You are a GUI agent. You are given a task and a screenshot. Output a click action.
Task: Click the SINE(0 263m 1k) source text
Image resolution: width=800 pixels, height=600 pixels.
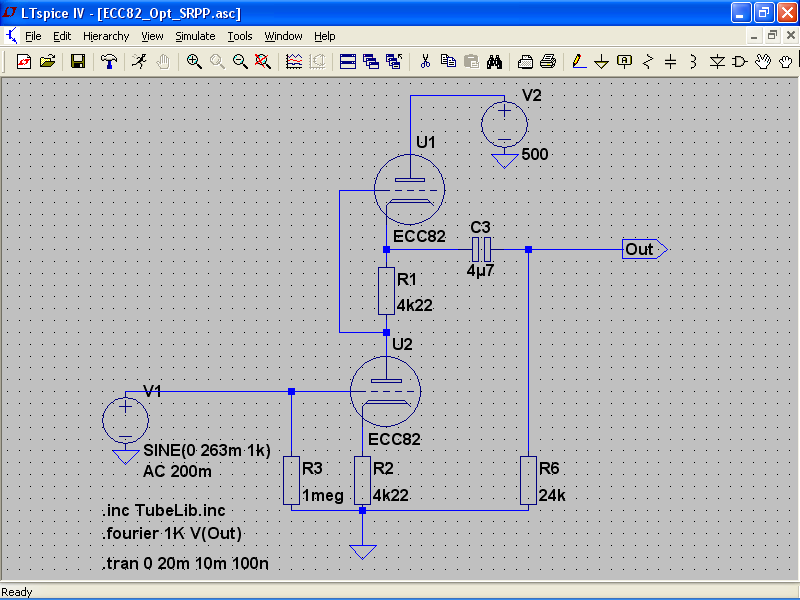click(x=207, y=451)
